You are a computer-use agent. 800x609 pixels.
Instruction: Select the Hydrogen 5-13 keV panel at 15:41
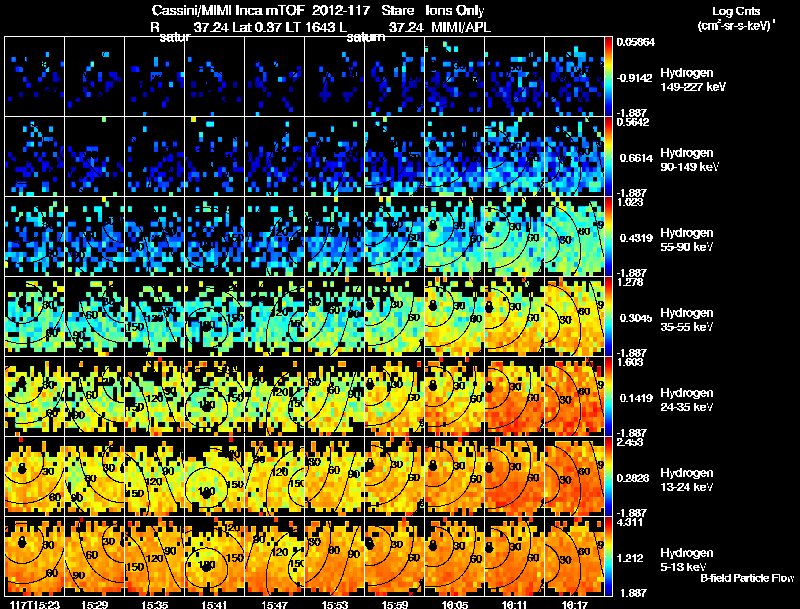(x=215, y=557)
